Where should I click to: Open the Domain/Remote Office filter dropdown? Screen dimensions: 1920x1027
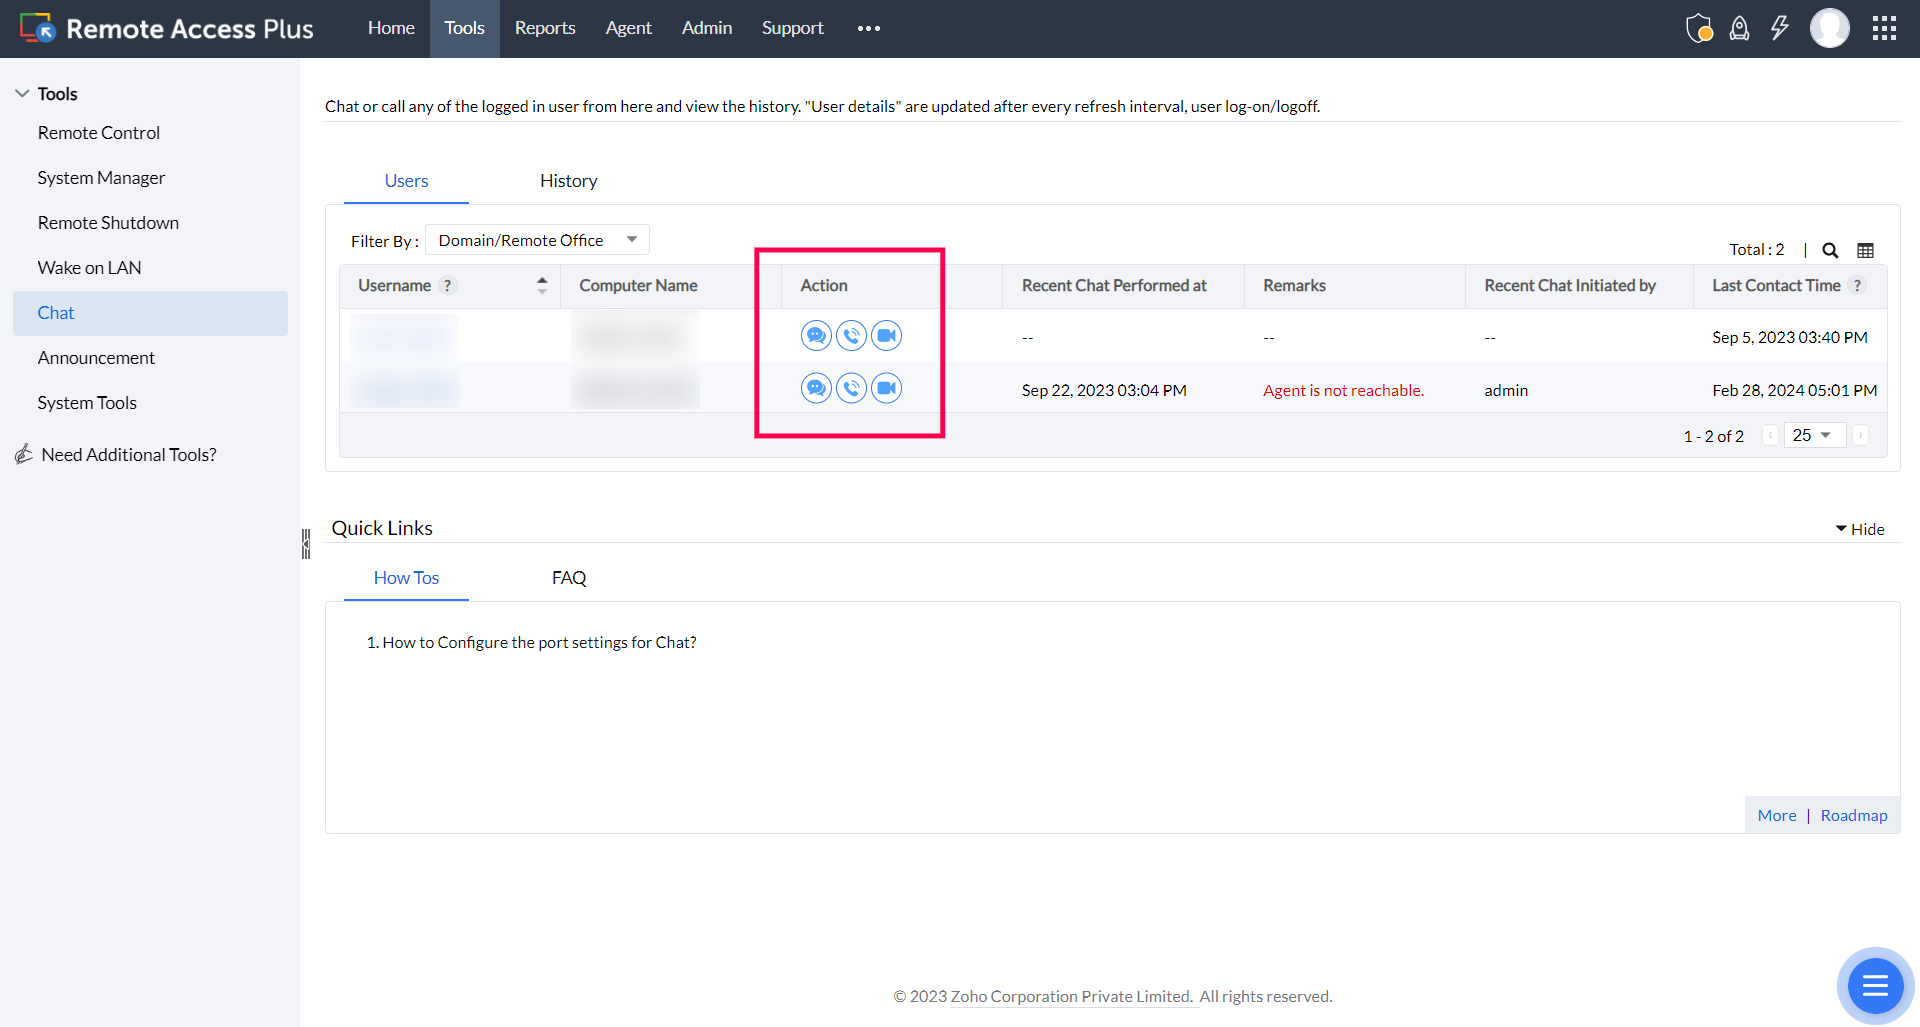click(x=537, y=240)
